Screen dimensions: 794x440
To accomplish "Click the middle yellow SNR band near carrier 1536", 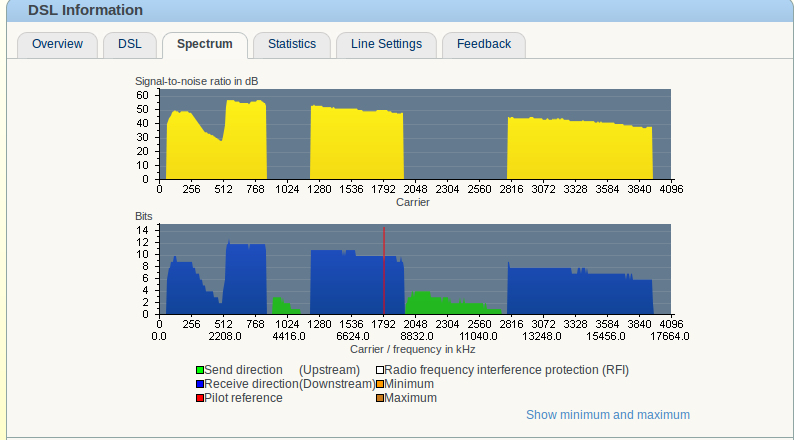I will click(x=356, y=144).
